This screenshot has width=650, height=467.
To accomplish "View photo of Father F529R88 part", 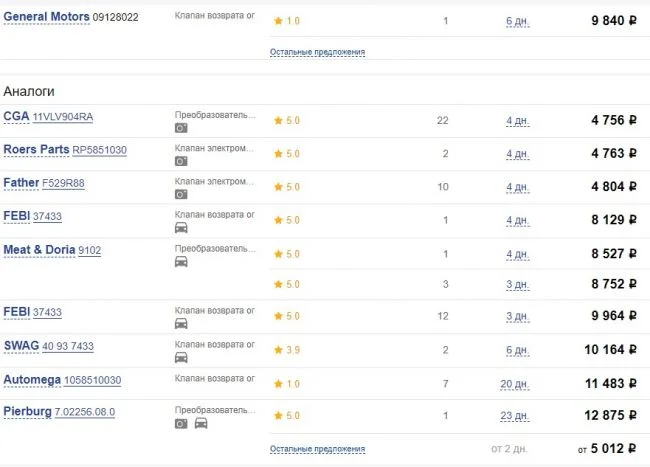I will click(x=181, y=194).
